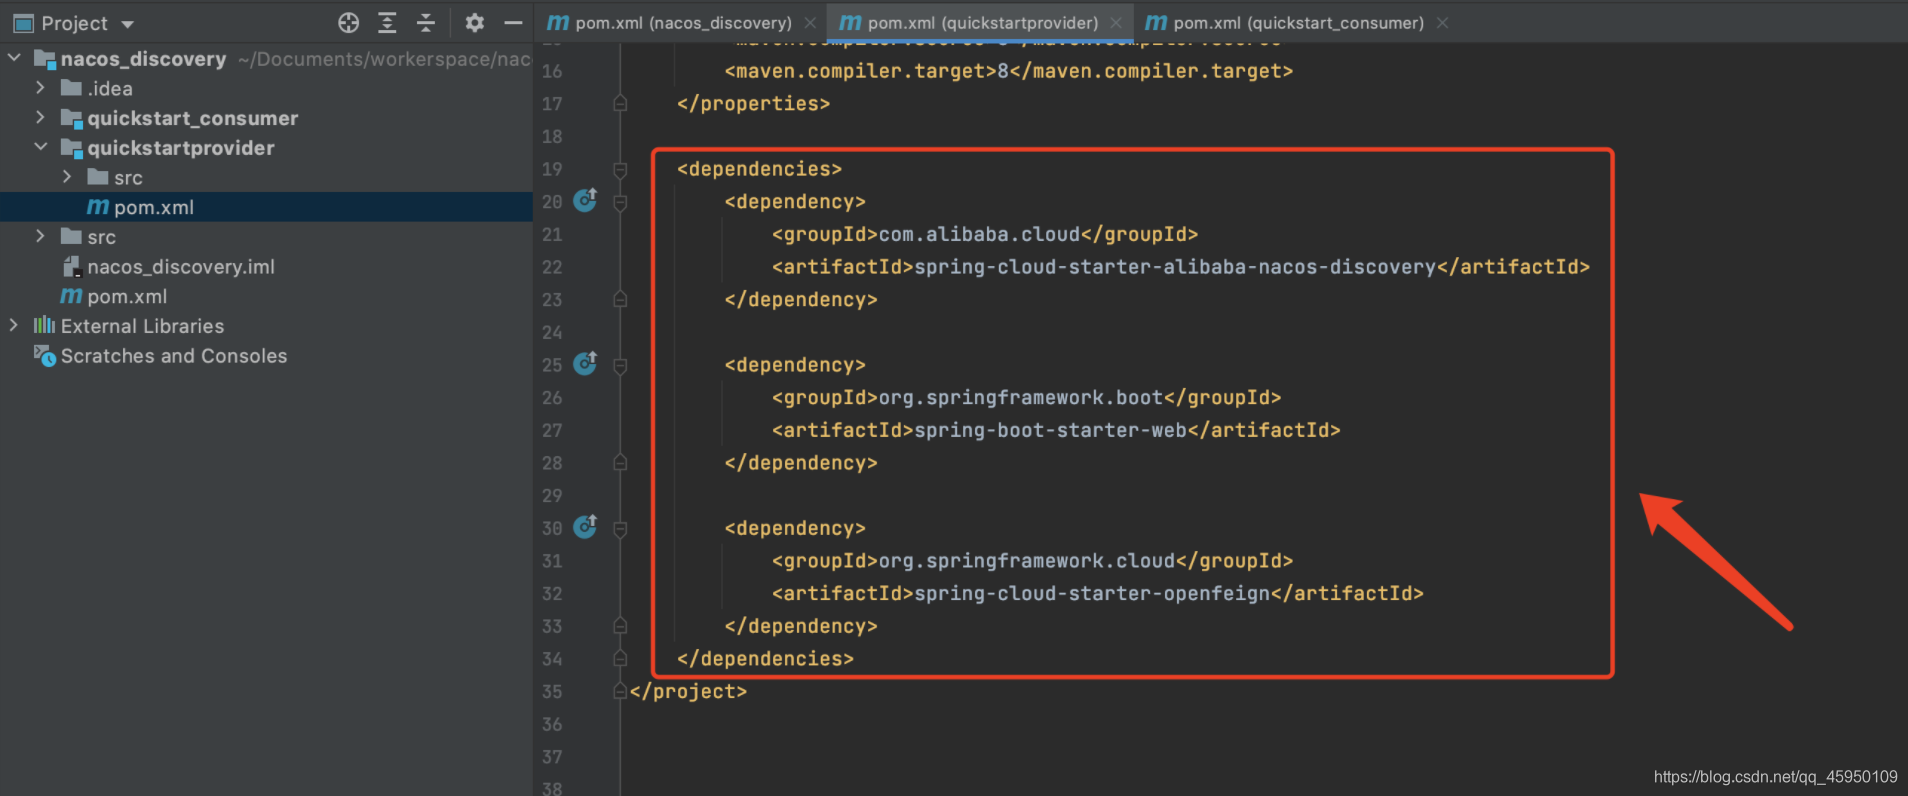Click org.springframework.cloud groupId text

click(1027, 561)
